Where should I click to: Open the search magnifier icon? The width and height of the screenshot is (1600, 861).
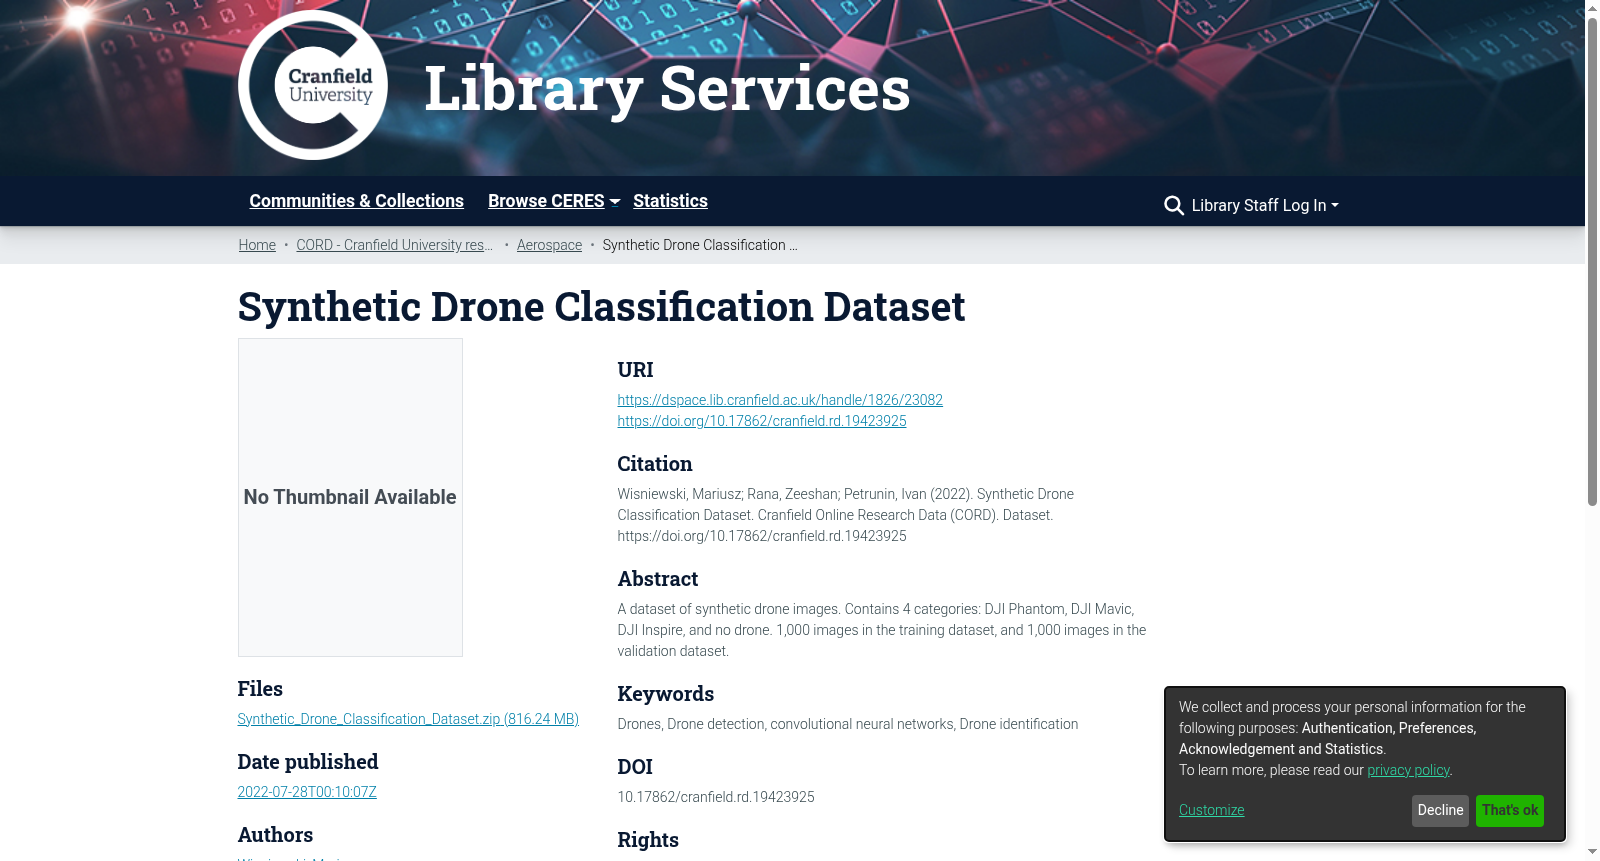(1174, 205)
